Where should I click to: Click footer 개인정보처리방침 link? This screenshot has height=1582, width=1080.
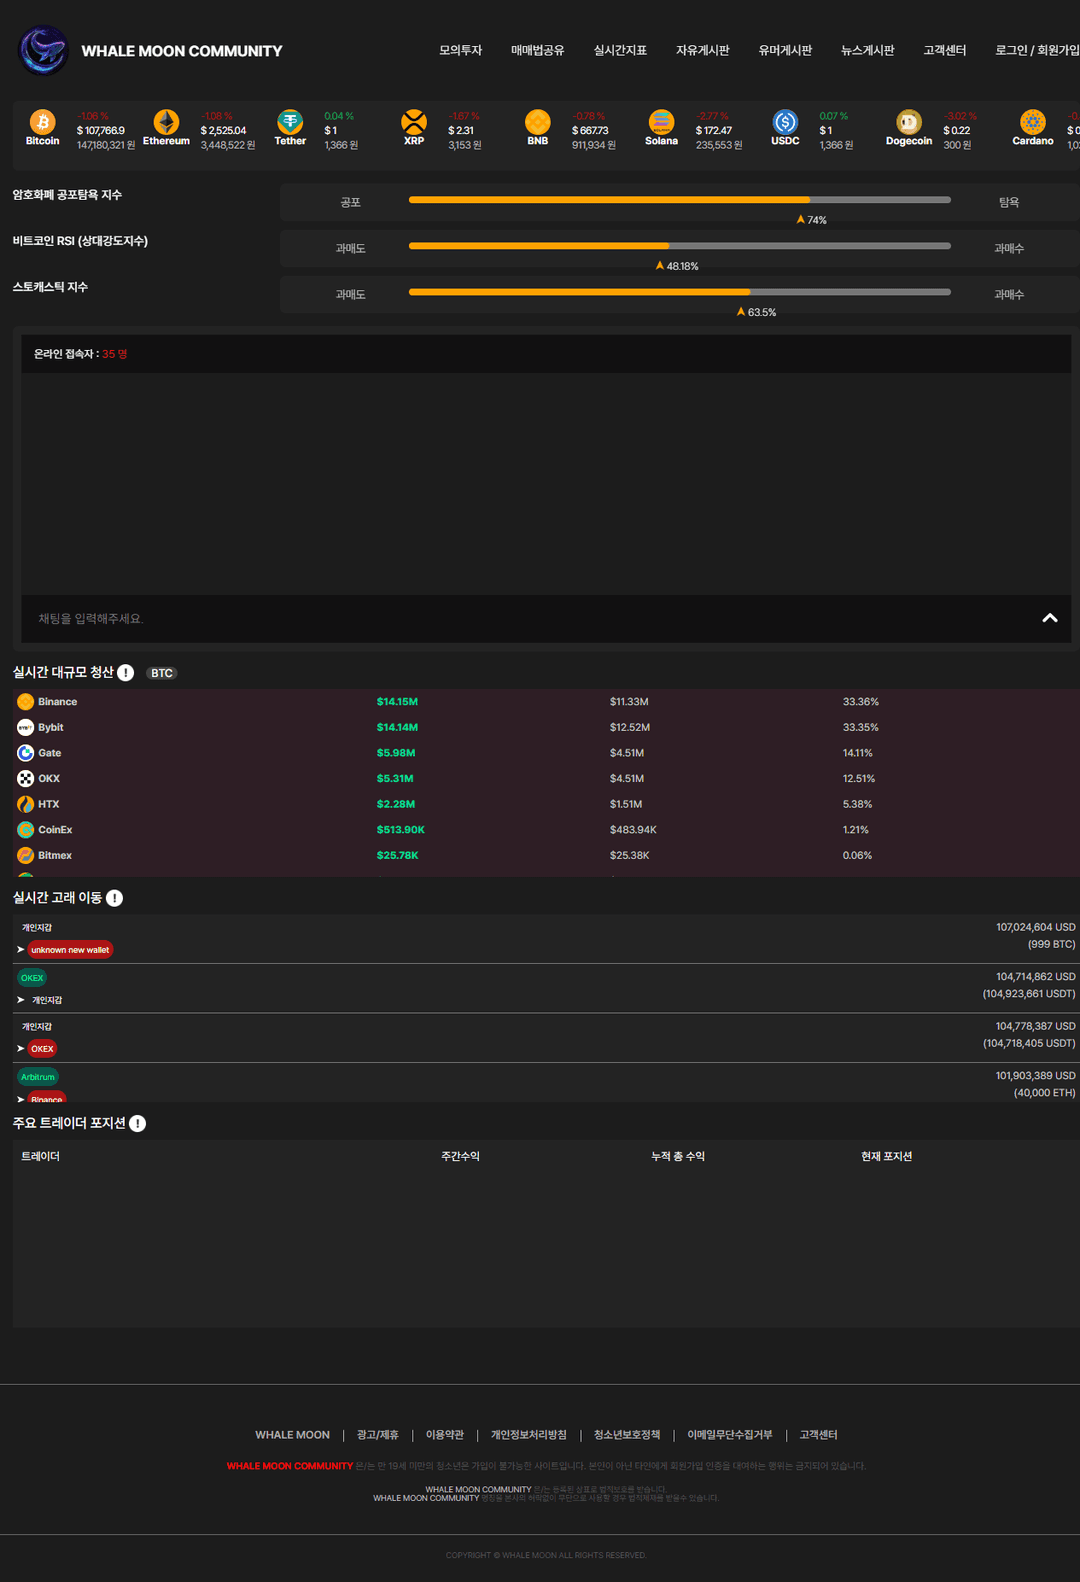[529, 1435]
